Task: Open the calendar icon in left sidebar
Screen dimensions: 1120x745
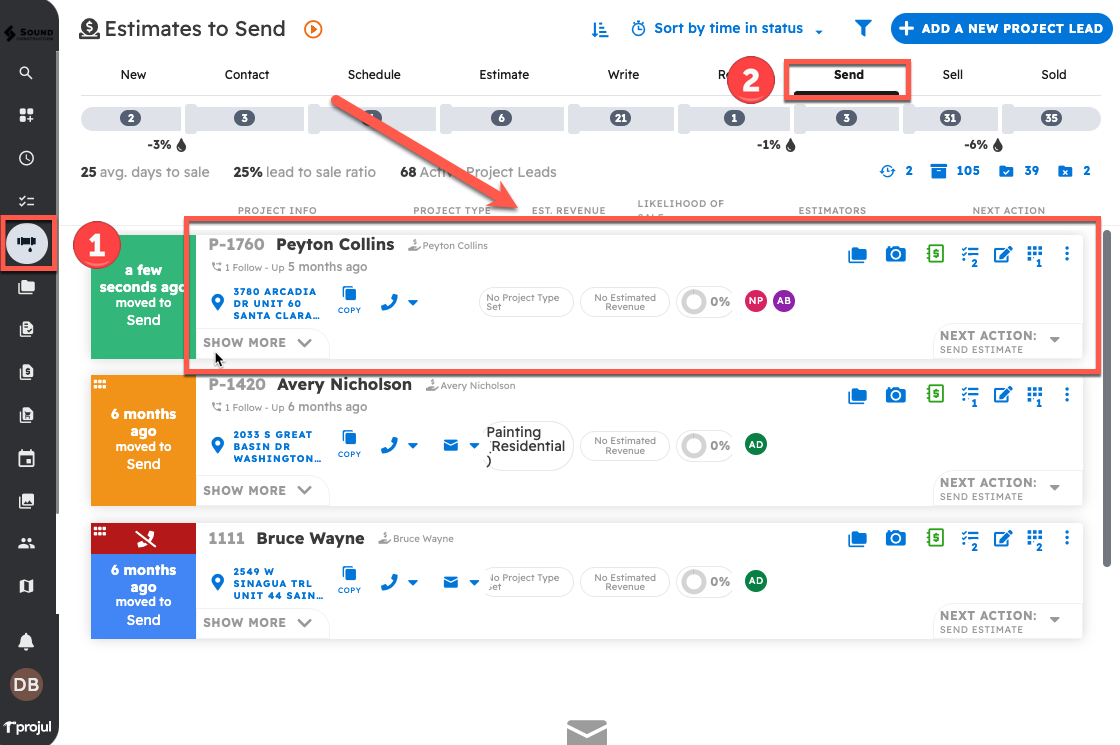Action: [x=27, y=458]
